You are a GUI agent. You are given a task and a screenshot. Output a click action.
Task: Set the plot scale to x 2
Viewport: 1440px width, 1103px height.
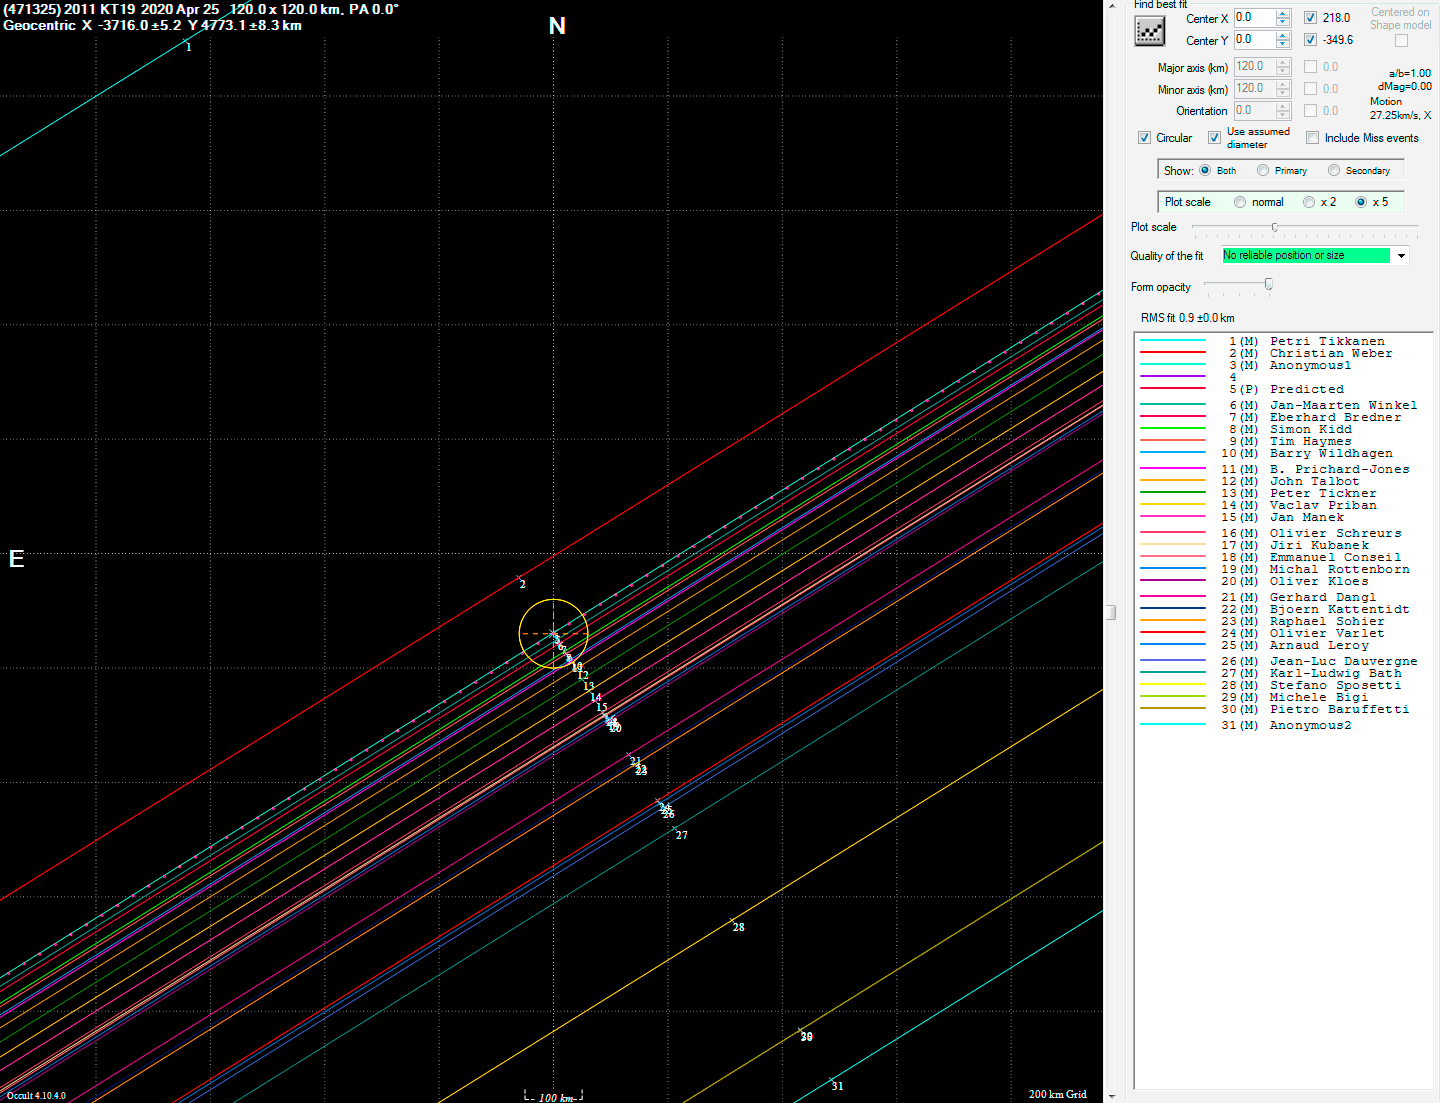[x=1309, y=202]
